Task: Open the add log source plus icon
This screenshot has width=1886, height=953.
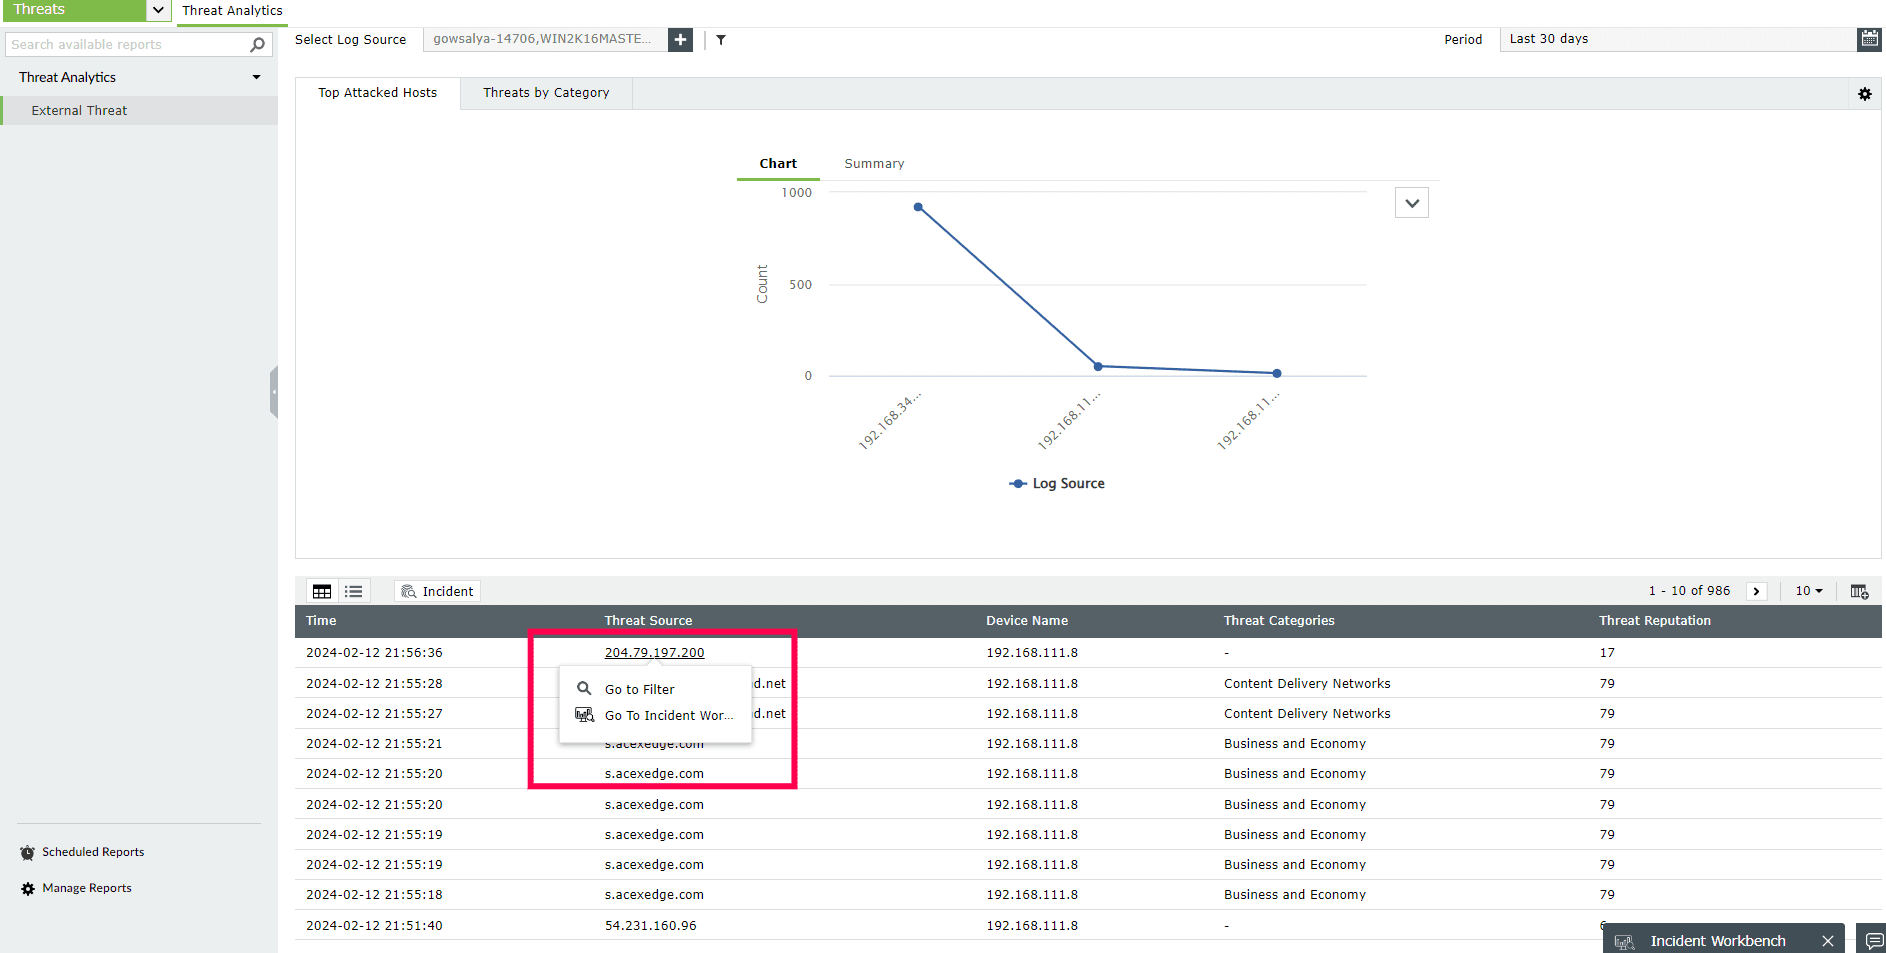Action: [680, 39]
